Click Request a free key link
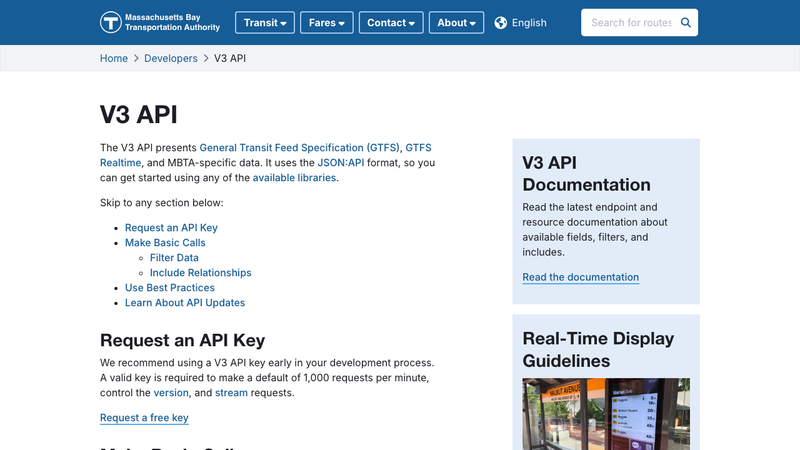Screen dimensions: 800x450 144,418
